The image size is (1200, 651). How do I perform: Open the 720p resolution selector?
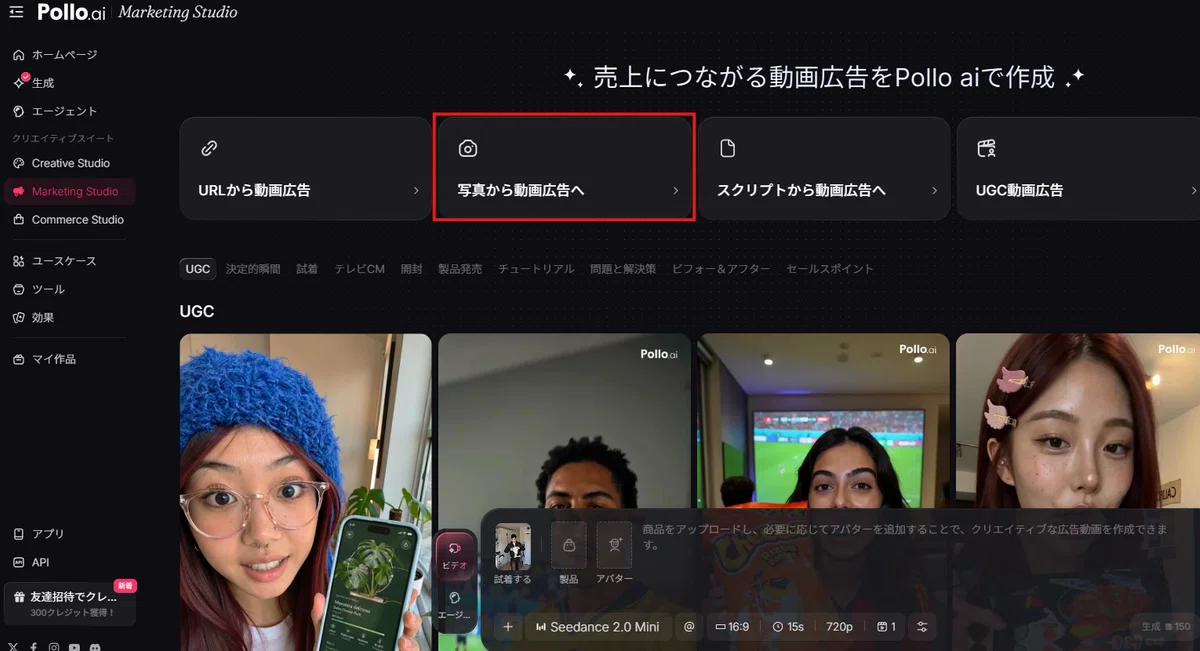point(839,627)
